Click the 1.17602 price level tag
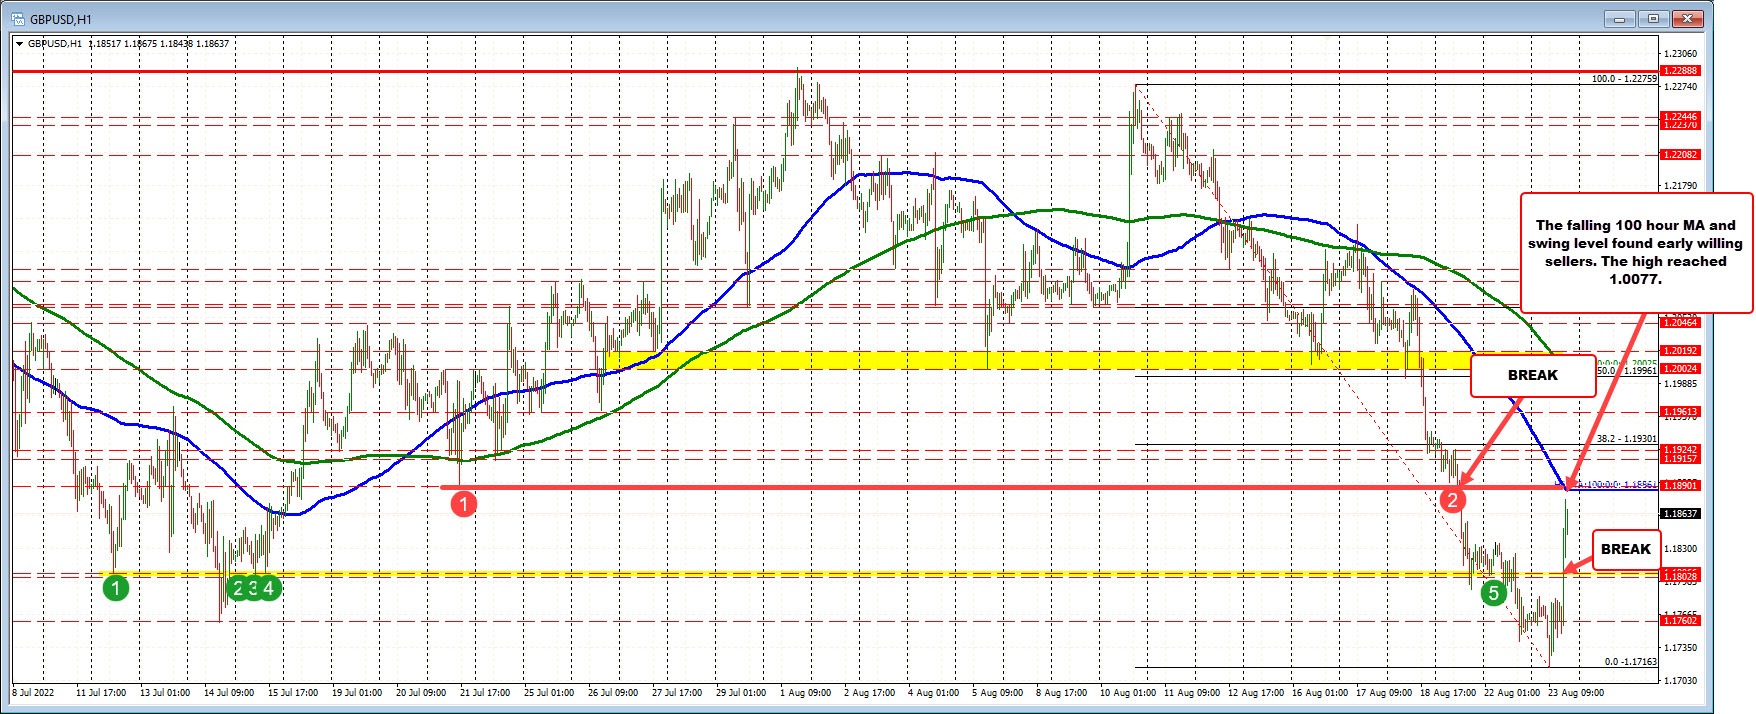 (1679, 621)
